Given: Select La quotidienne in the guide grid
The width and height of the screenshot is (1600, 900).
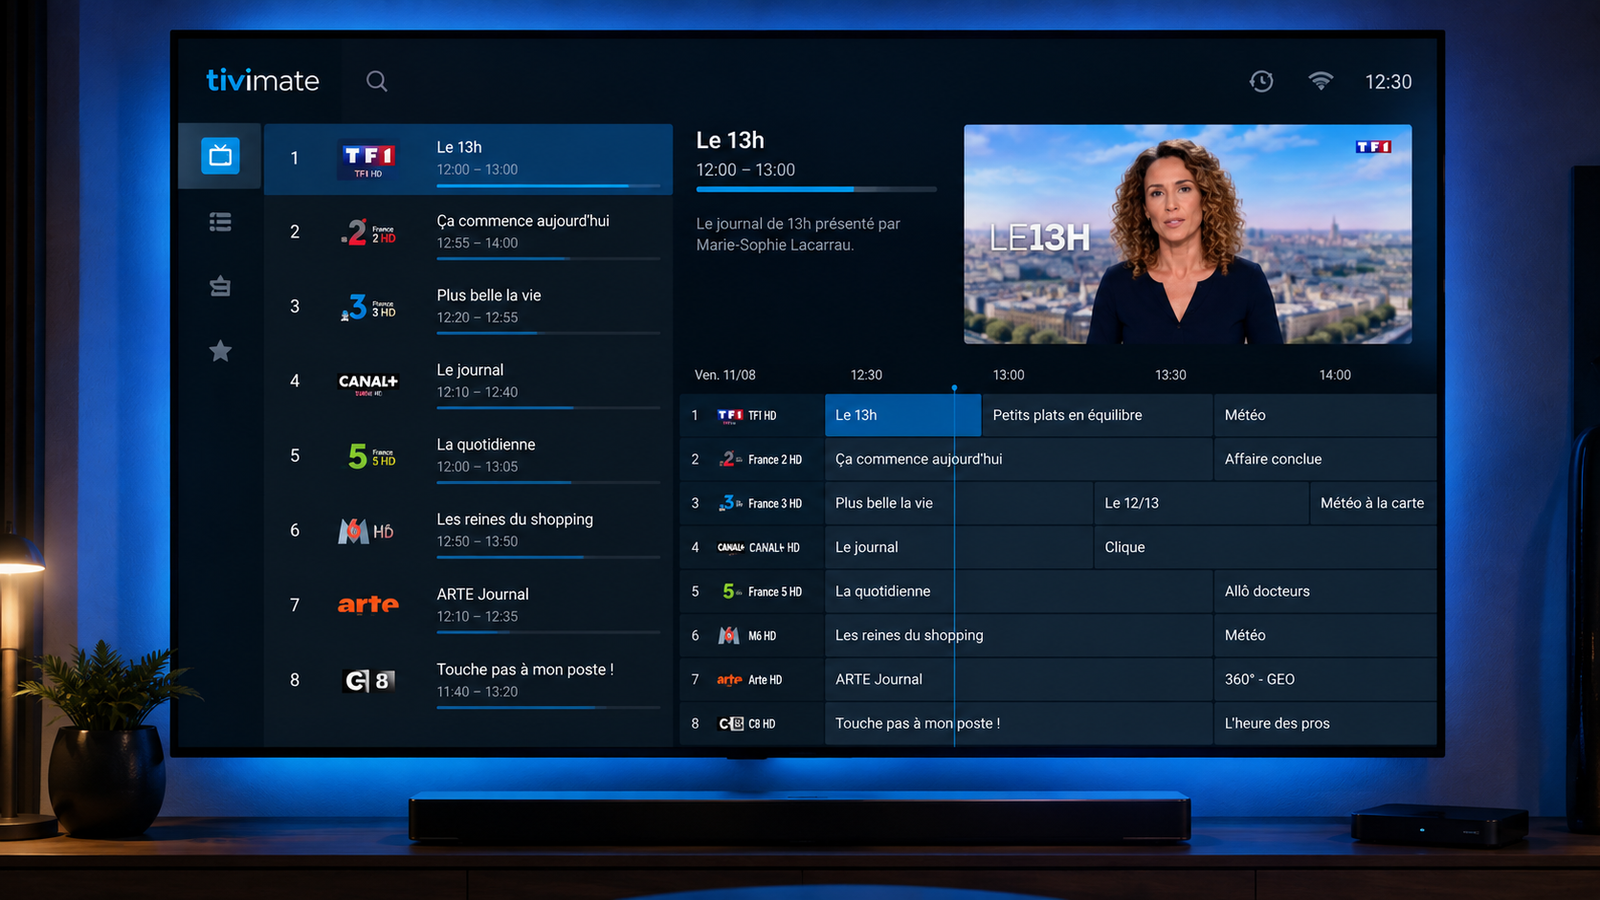Looking at the screenshot, I should click(x=1019, y=591).
